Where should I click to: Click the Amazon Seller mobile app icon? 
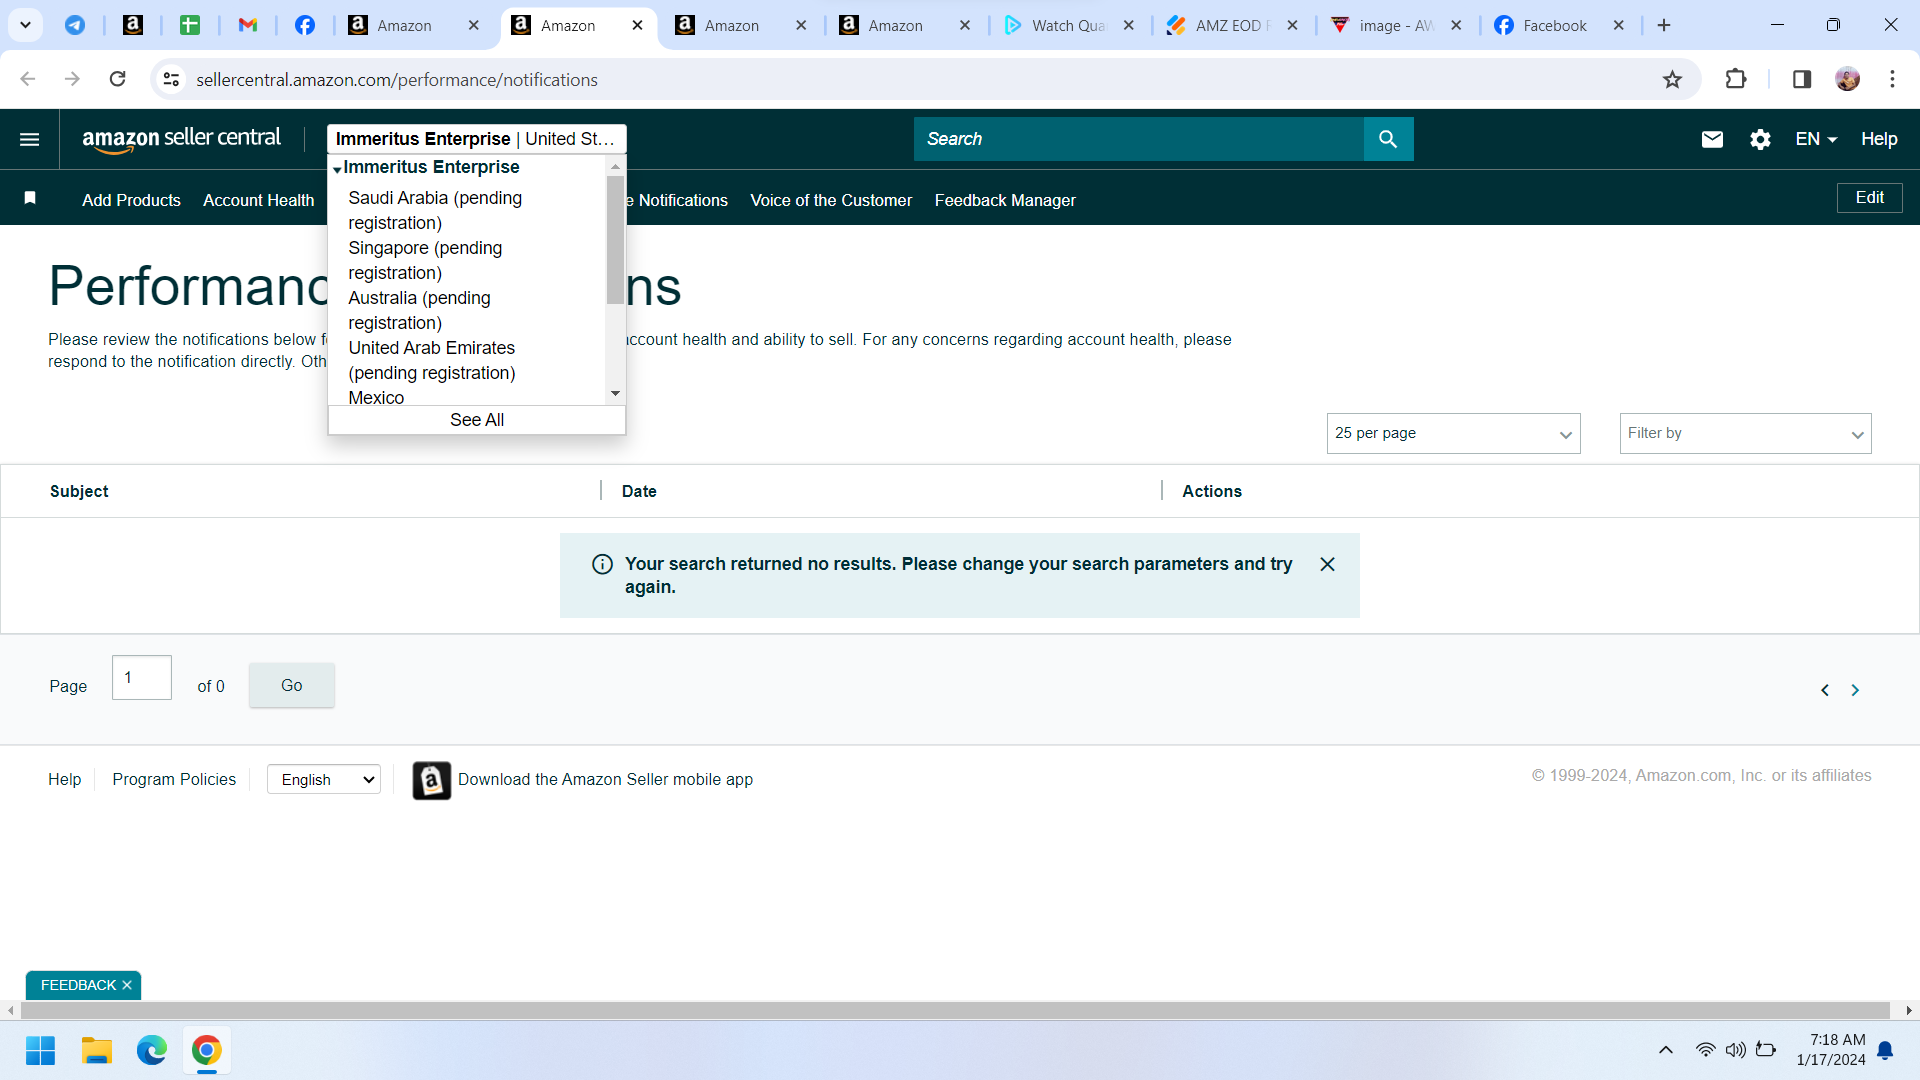coord(432,780)
